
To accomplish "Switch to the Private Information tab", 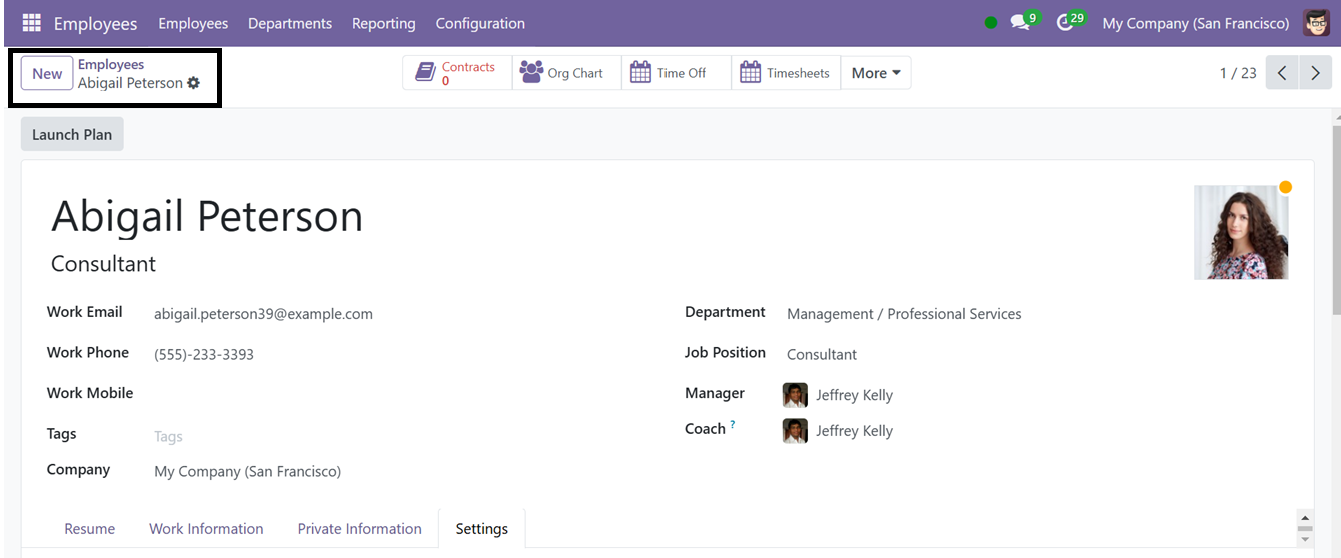I will [x=360, y=529].
